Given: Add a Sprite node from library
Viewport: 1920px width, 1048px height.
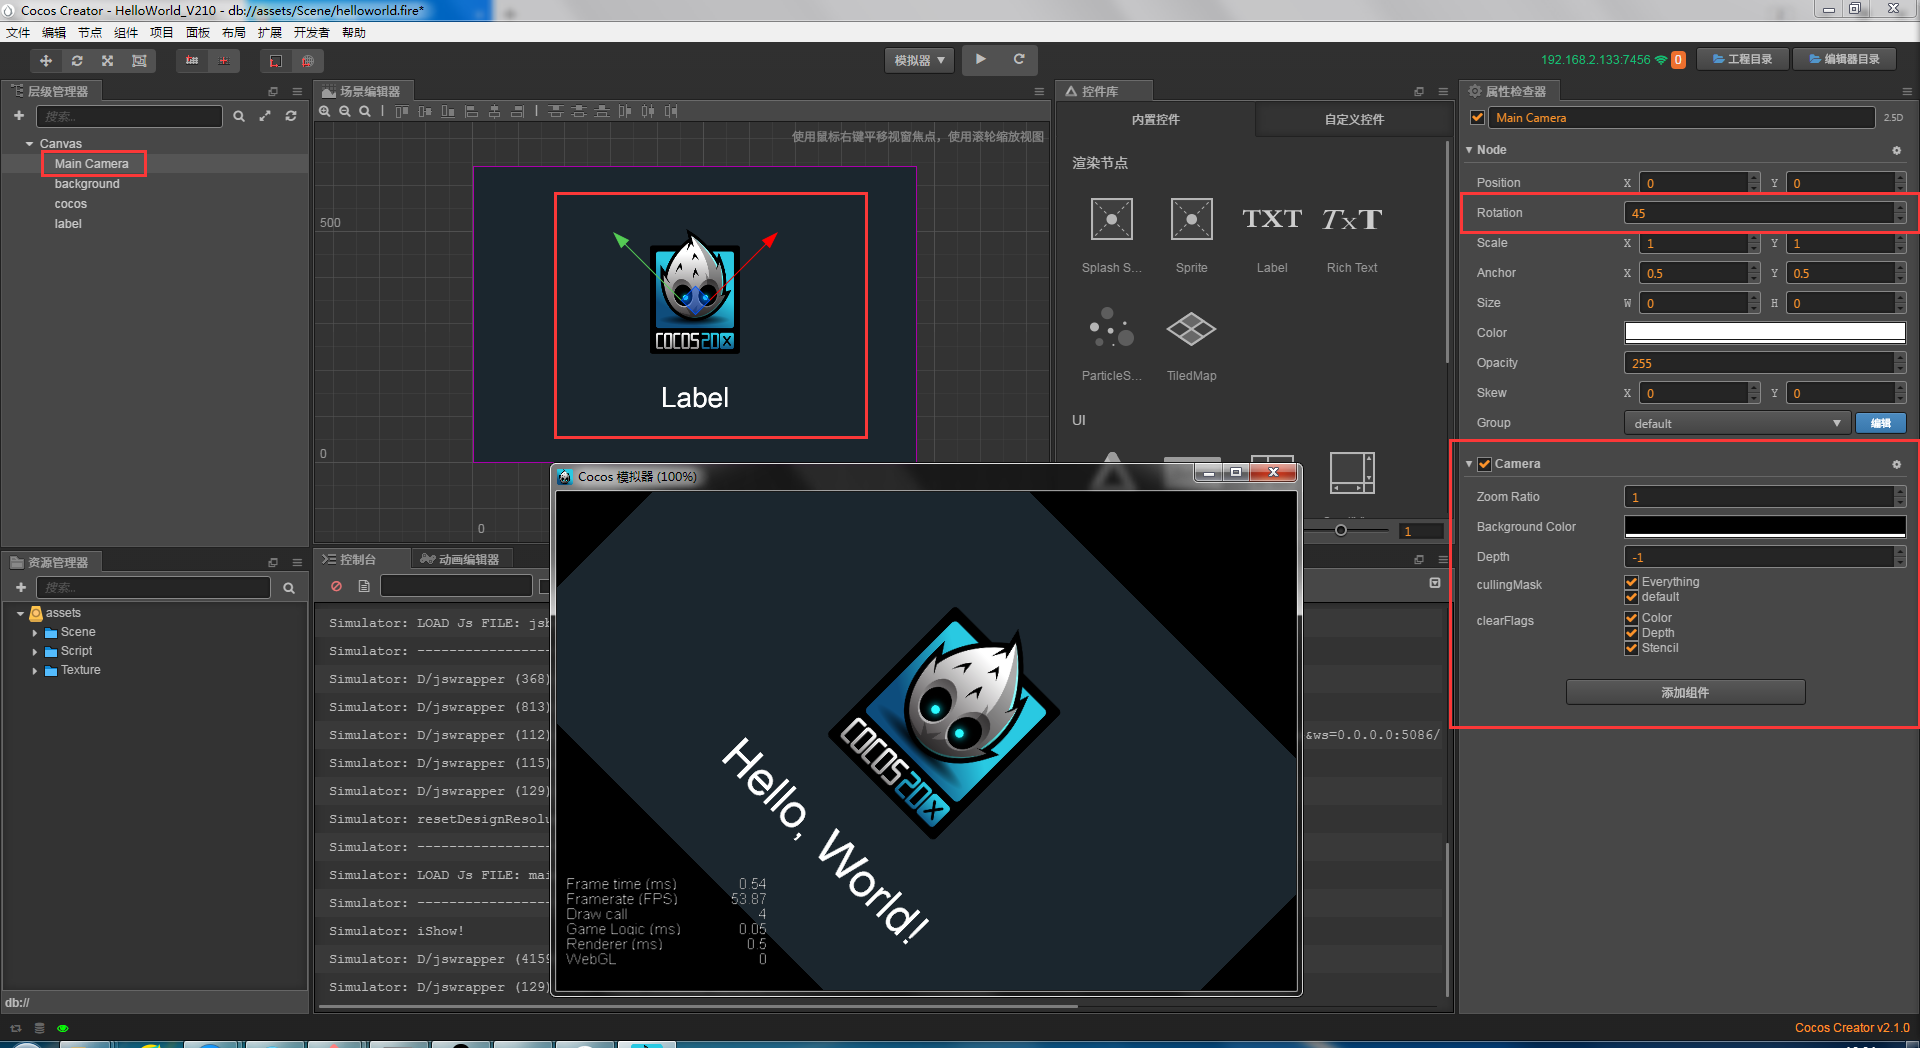Looking at the screenshot, I should (1191, 235).
